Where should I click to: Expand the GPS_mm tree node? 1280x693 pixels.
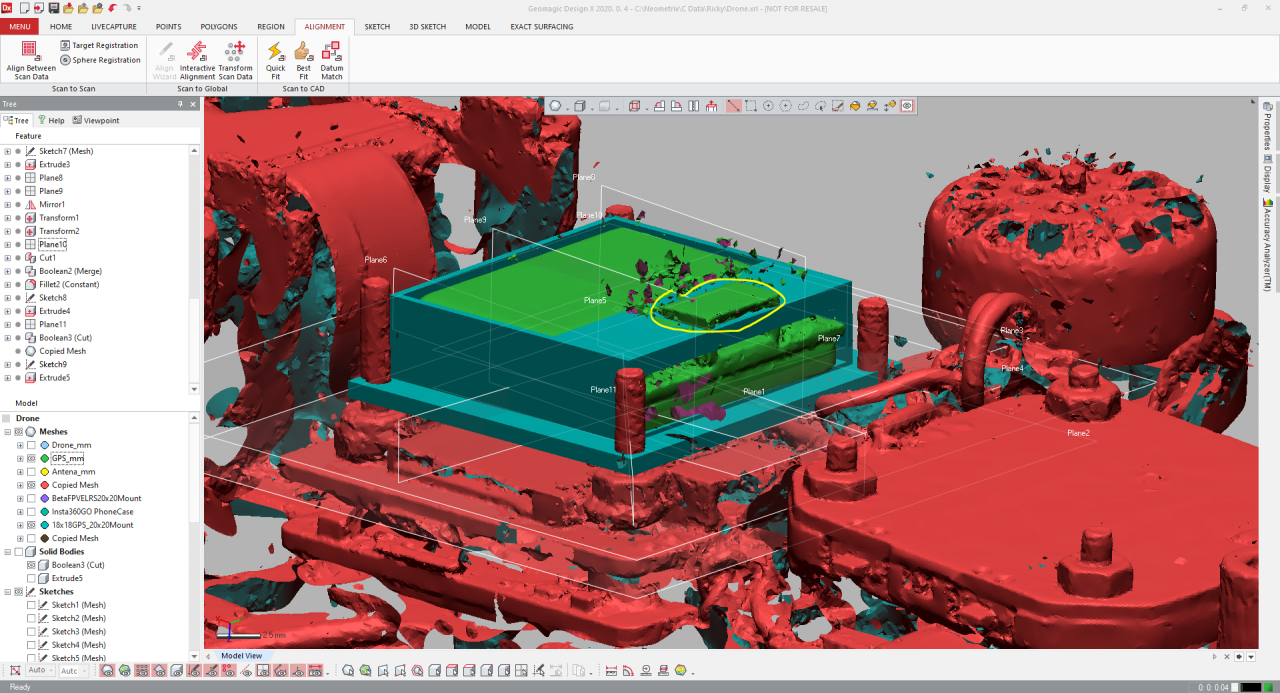coord(20,458)
